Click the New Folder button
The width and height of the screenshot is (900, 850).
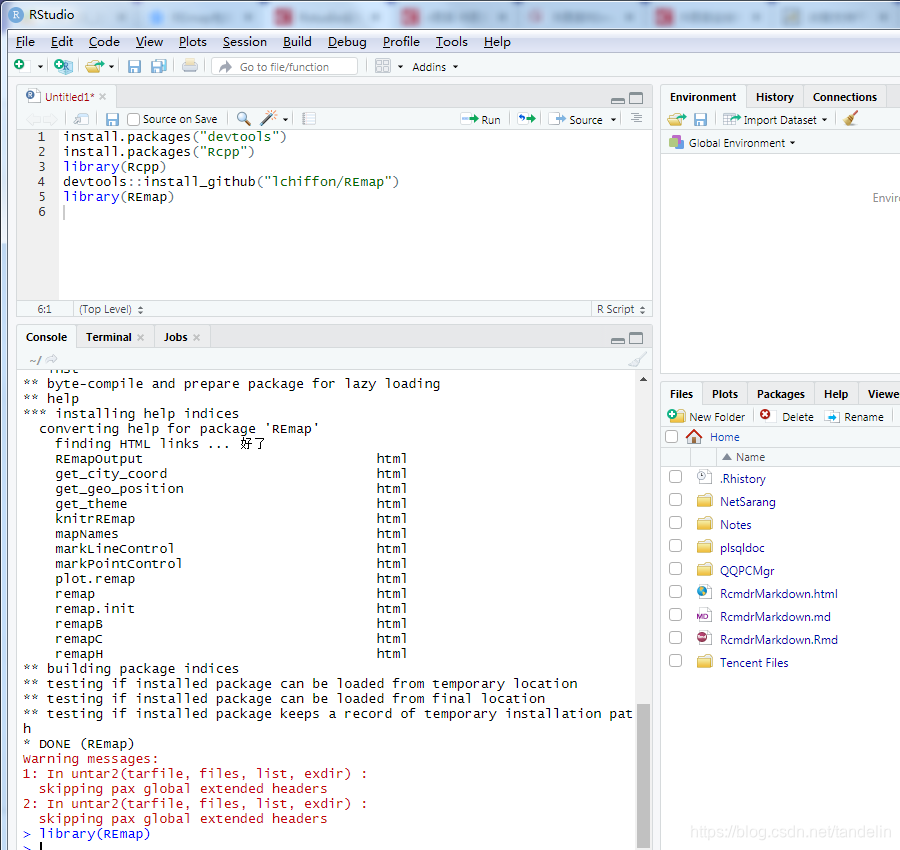click(707, 417)
